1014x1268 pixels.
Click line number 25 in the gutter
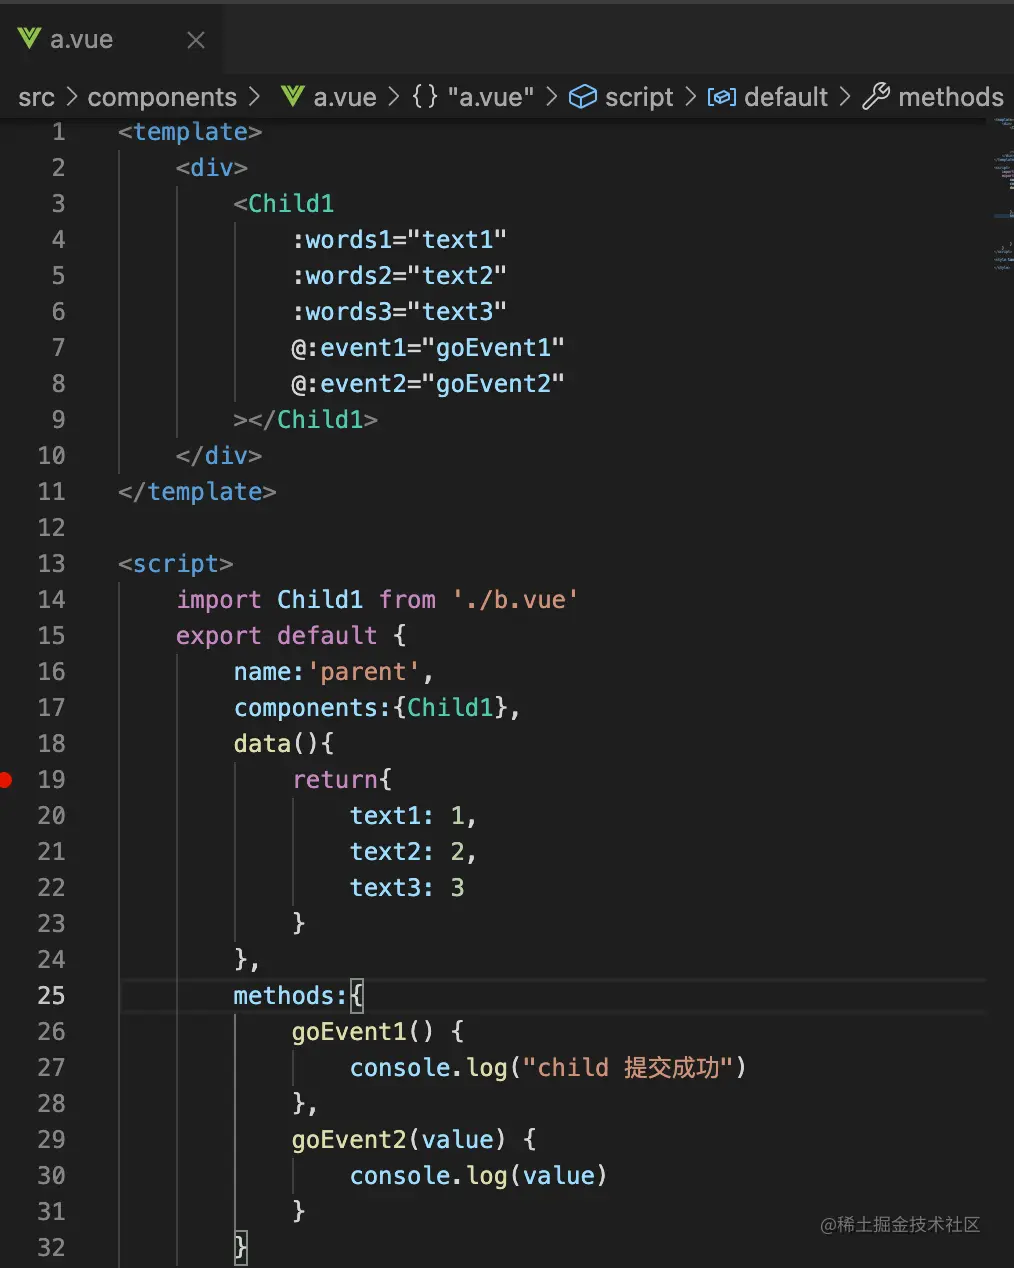[x=51, y=996]
